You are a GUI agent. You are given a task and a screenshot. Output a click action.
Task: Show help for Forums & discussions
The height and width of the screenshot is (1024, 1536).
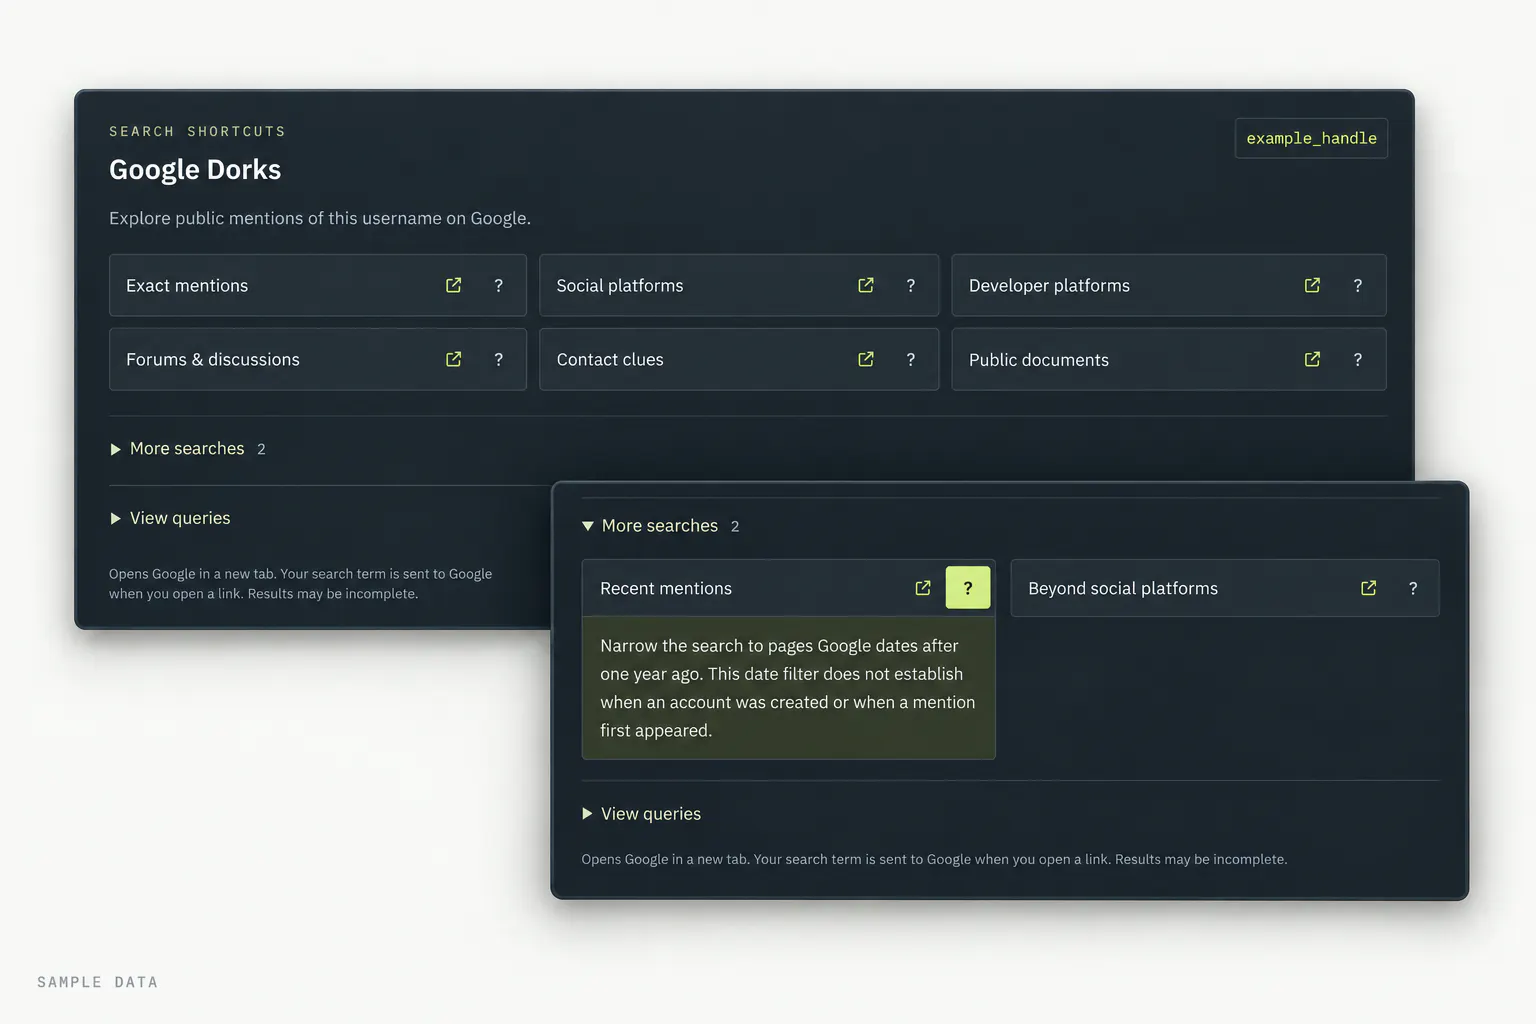click(x=499, y=359)
